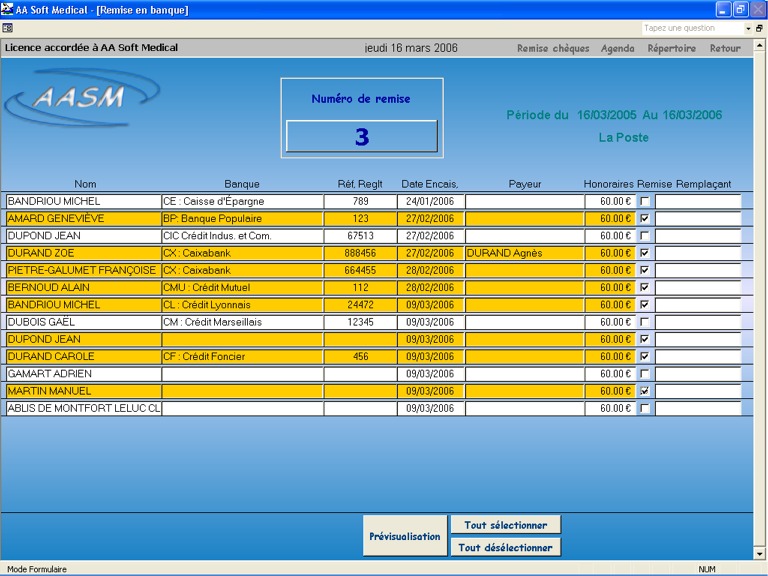Open Remise chèques menu
Viewport: 768px width, 576px height.
[x=553, y=48]
